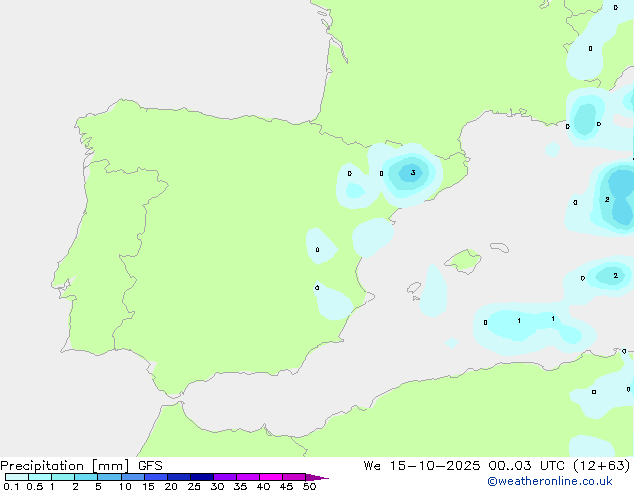Click the forecast date 'We 15-10-2025 00..03 UTC (12+63)'

point(497,466)
